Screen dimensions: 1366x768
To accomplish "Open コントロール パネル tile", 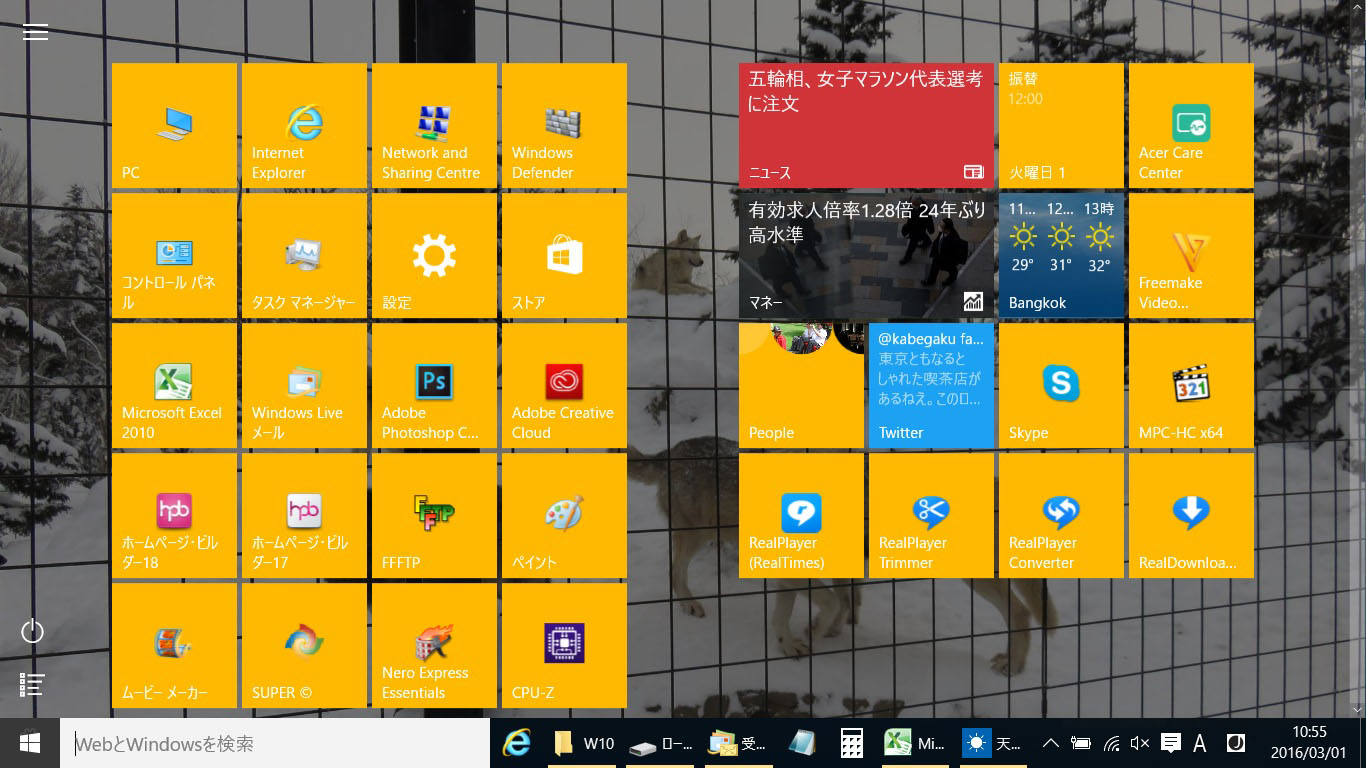I will tap(174, 255).
